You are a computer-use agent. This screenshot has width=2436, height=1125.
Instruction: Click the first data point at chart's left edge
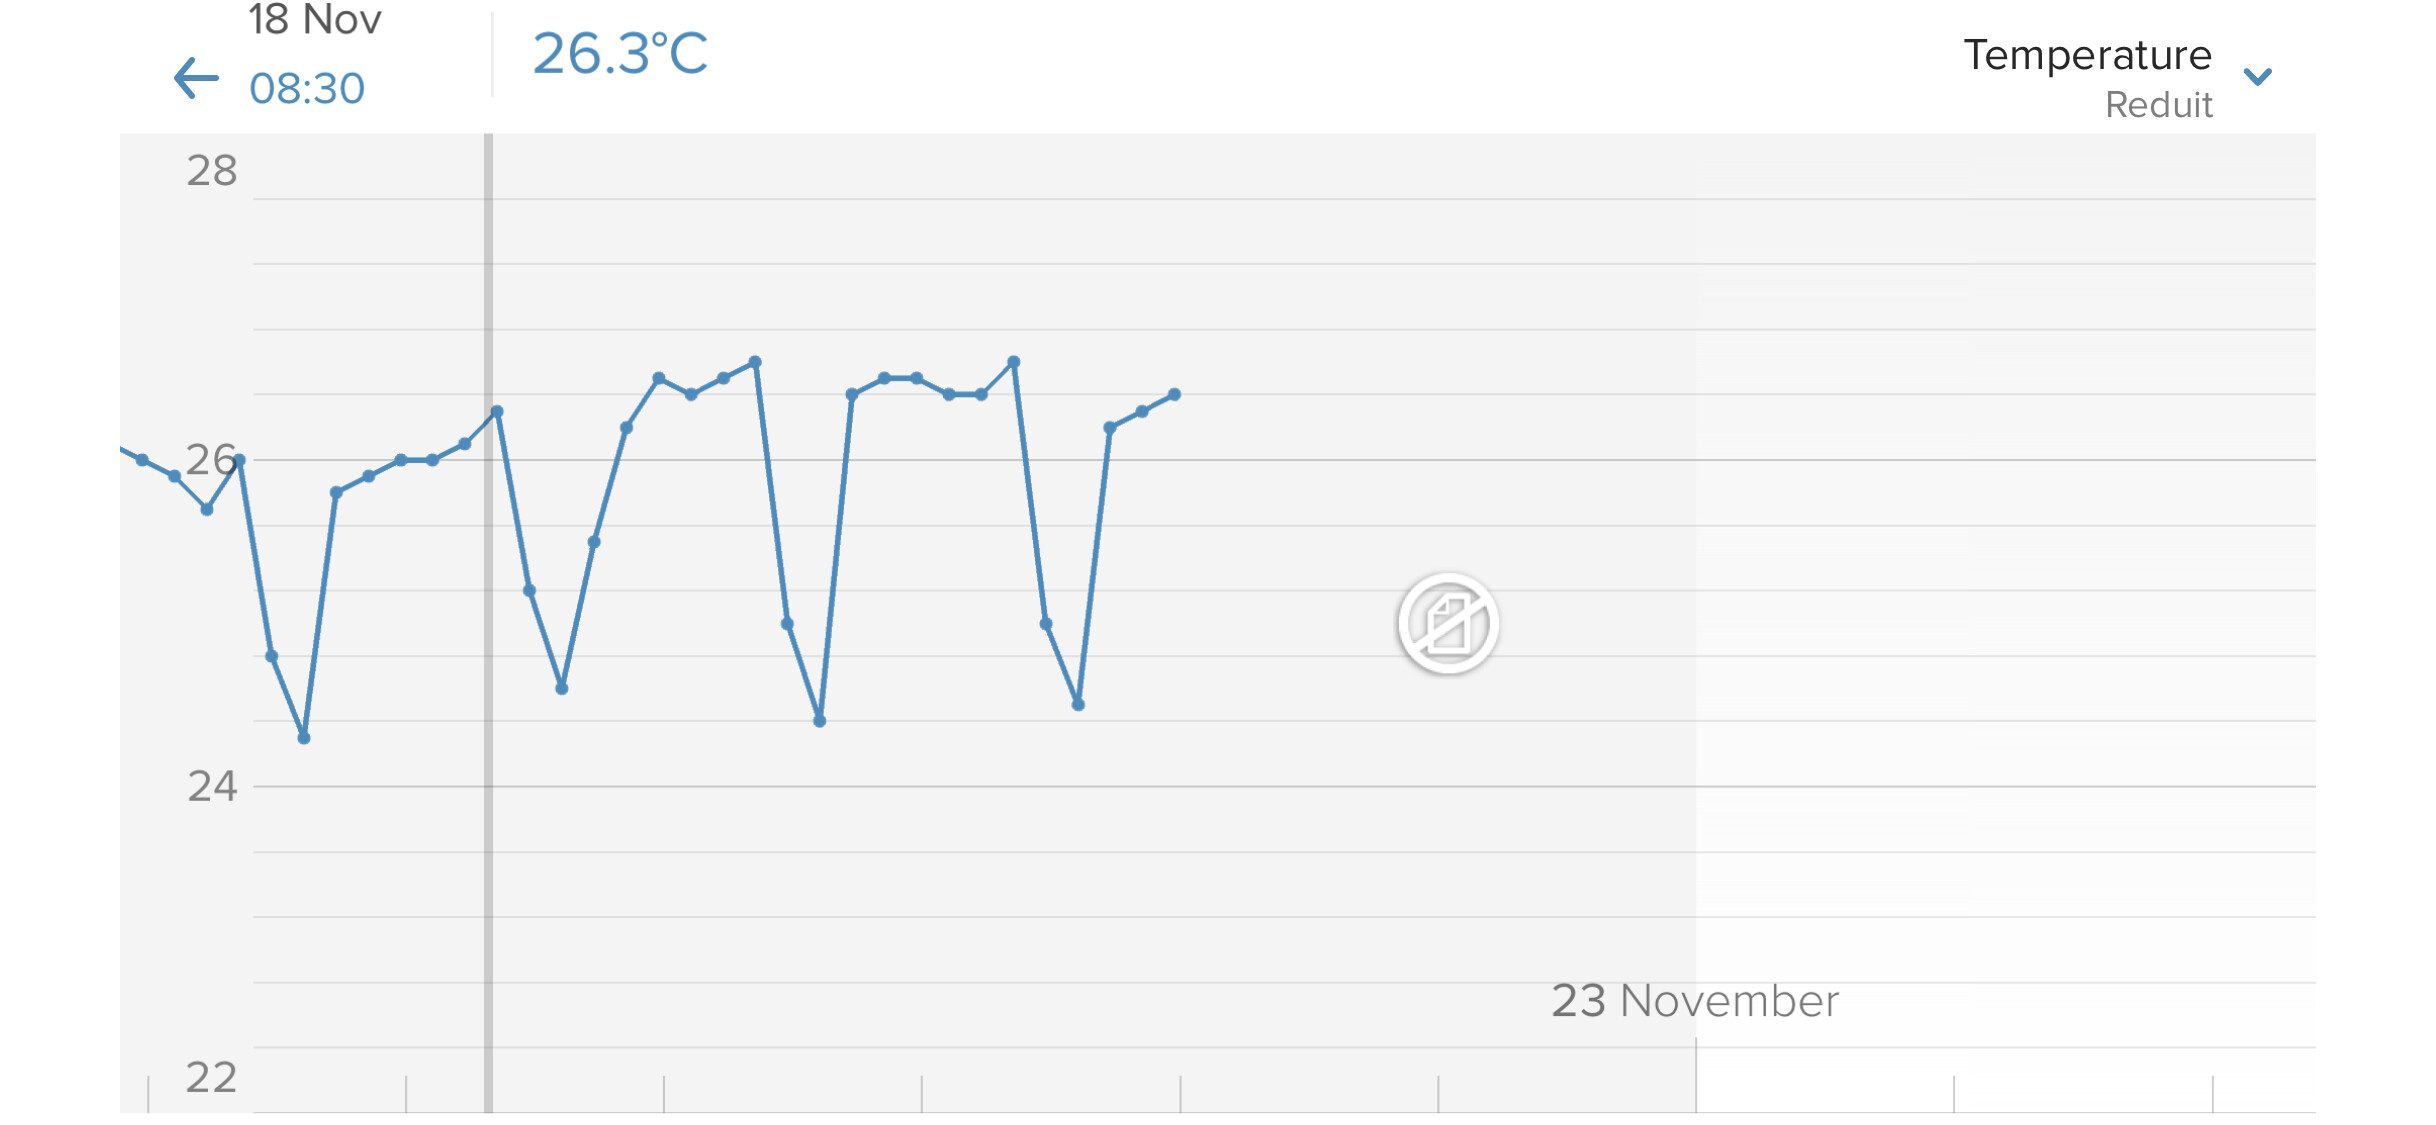[142, 460]
